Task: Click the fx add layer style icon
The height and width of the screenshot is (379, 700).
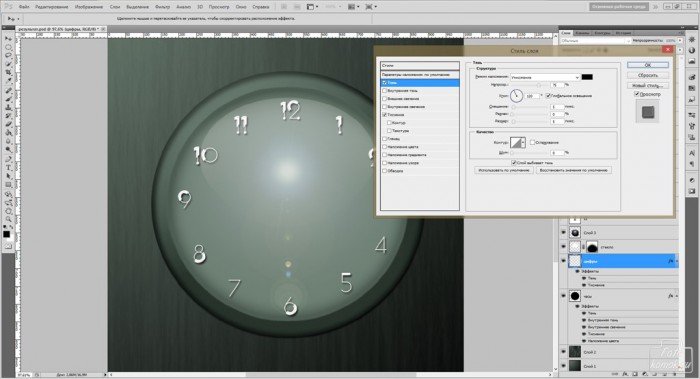Action: coord(625,374)
